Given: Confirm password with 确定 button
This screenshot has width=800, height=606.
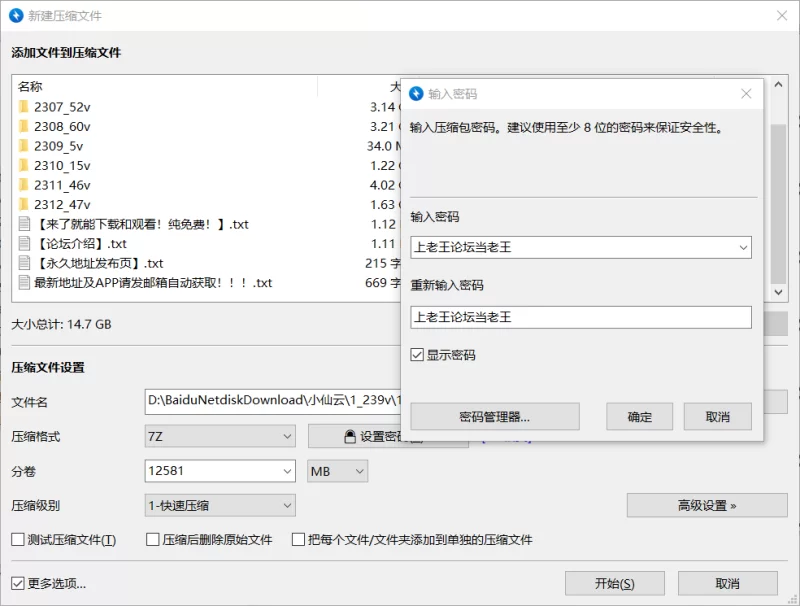Looking at the screenshot, I should click(x=639, y=417).
